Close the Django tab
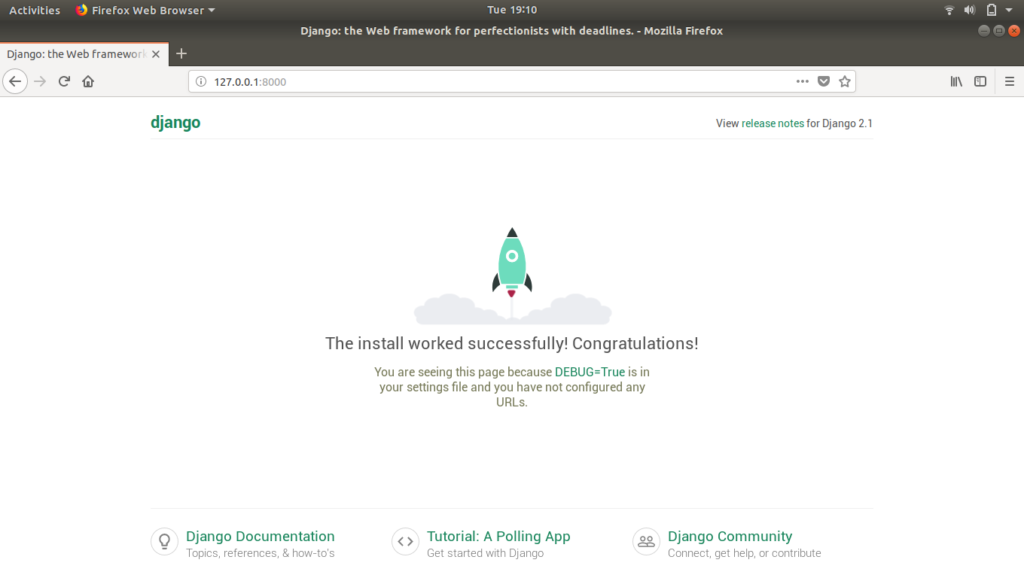The width and height of the screenshot is (1024, 578). (156, 54)
